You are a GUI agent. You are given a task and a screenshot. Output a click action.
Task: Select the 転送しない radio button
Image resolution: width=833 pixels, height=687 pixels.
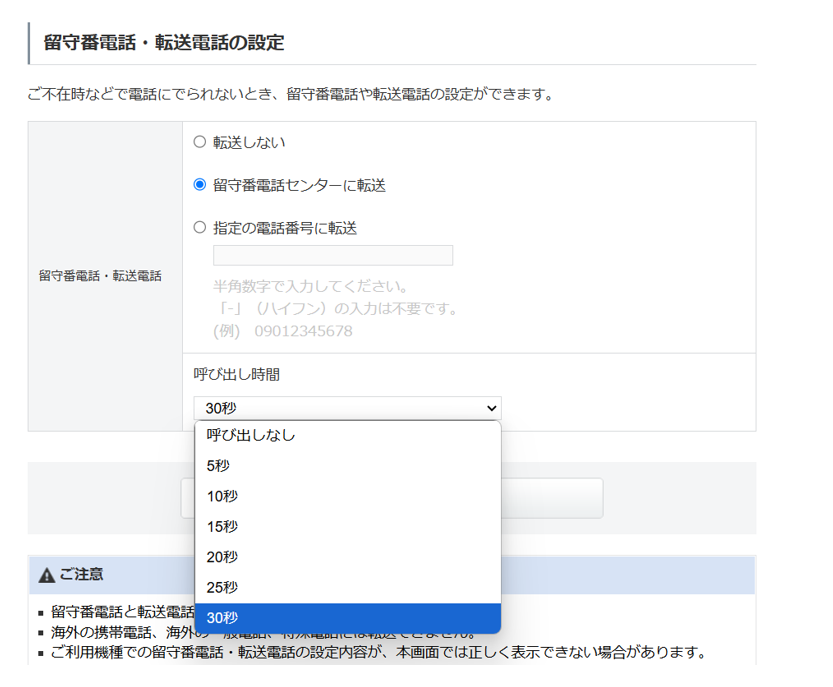tap(198, 142)
